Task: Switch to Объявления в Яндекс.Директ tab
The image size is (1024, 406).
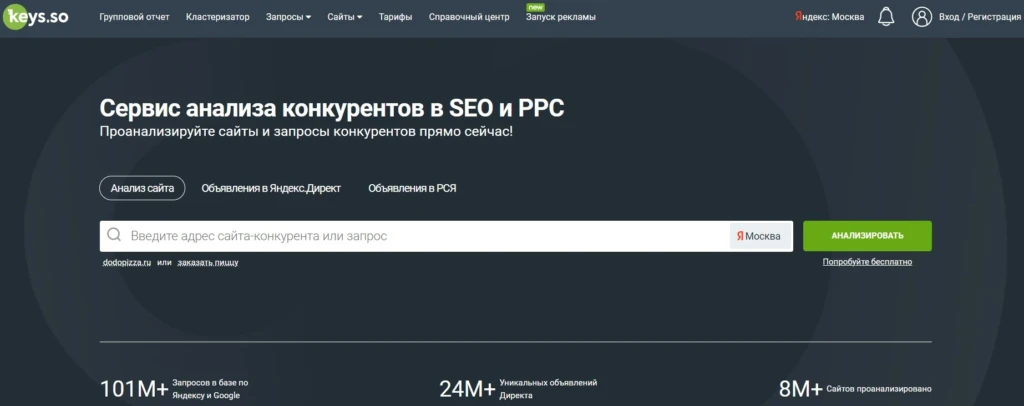Action: [271, 189]
